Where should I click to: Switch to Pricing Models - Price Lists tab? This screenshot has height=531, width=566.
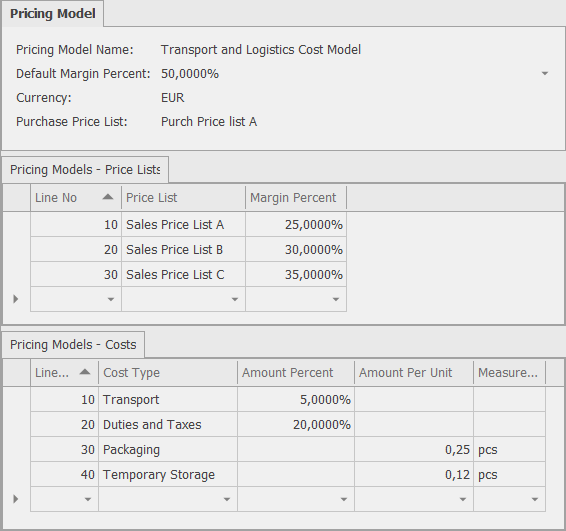click(x=85, y=170)
